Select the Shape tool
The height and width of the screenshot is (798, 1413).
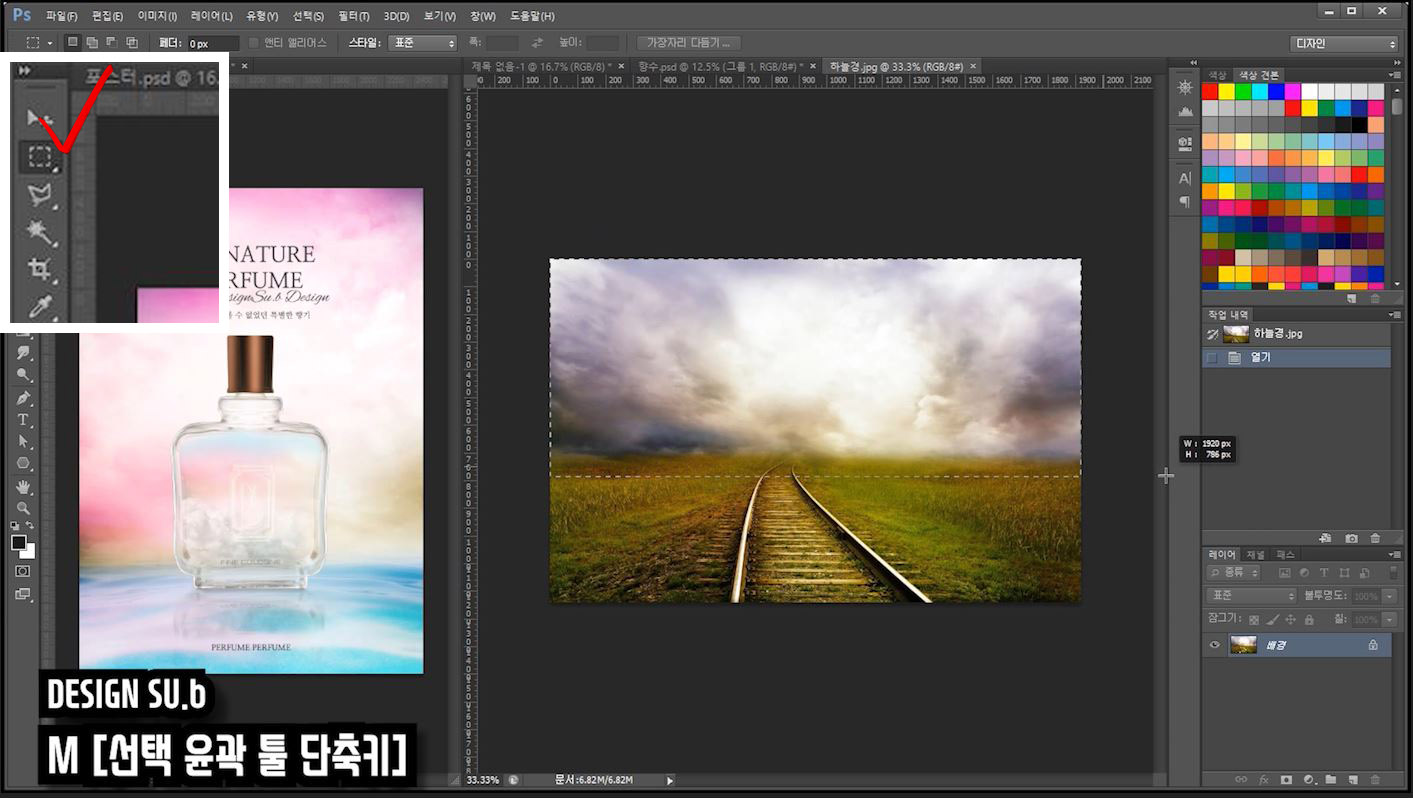pyautogui.click(x=23, y=464)
